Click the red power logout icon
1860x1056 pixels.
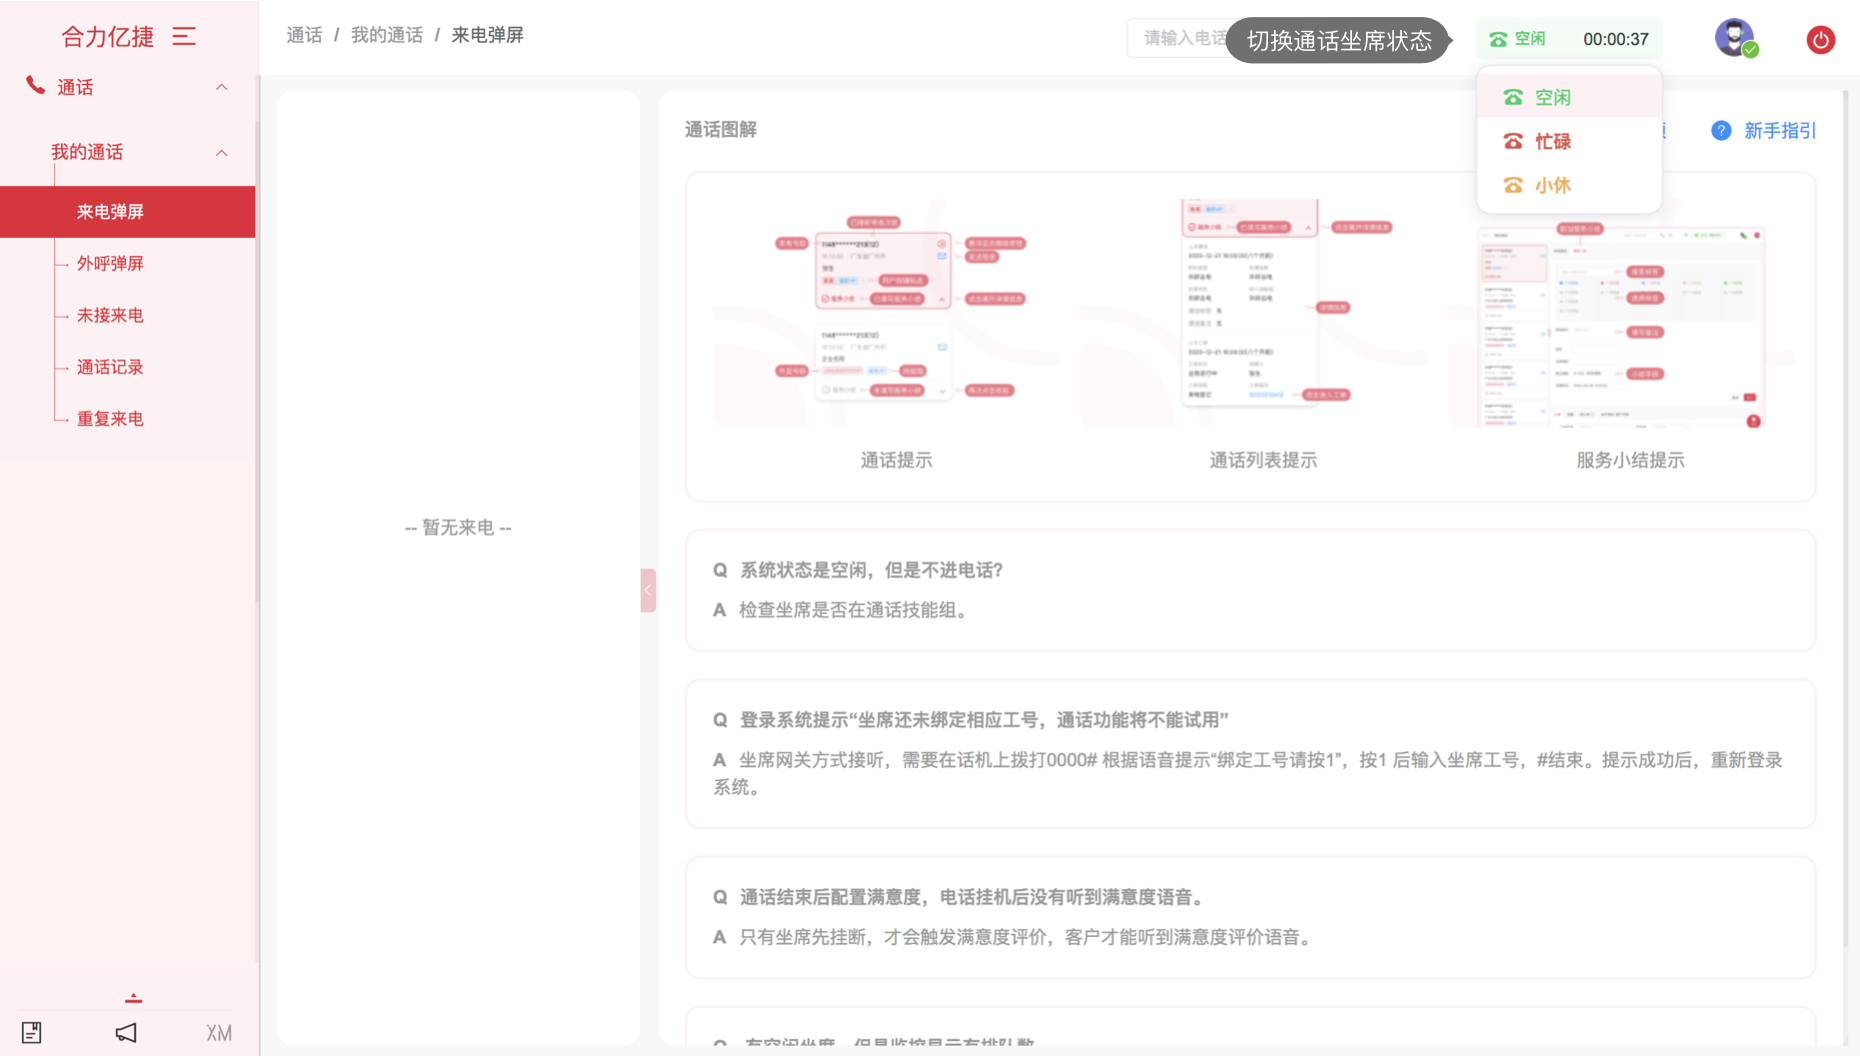[1820, 40]
